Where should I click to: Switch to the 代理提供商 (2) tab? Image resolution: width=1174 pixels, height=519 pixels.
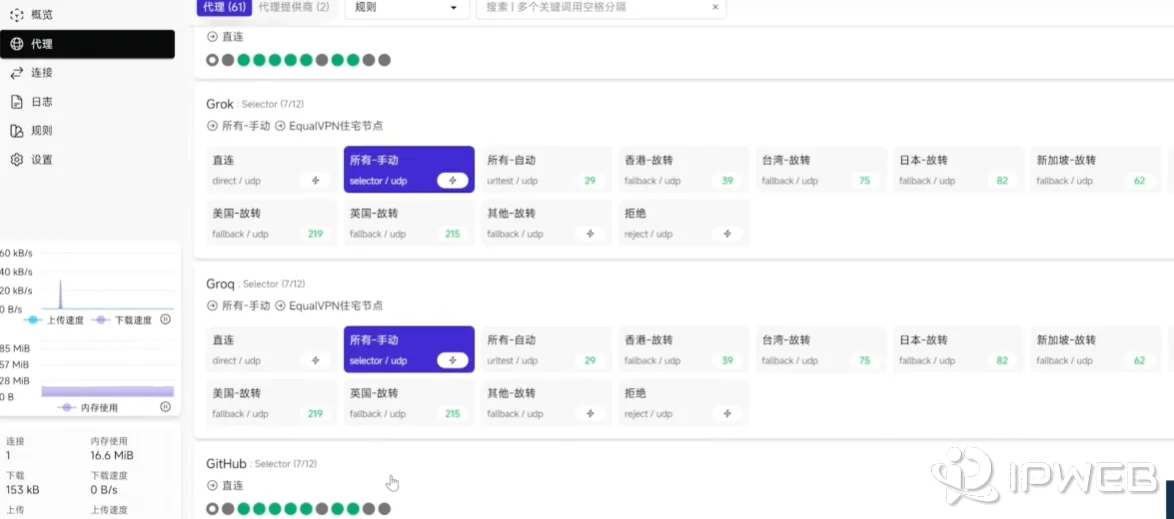pyautogui.click(x=294, y=7)
